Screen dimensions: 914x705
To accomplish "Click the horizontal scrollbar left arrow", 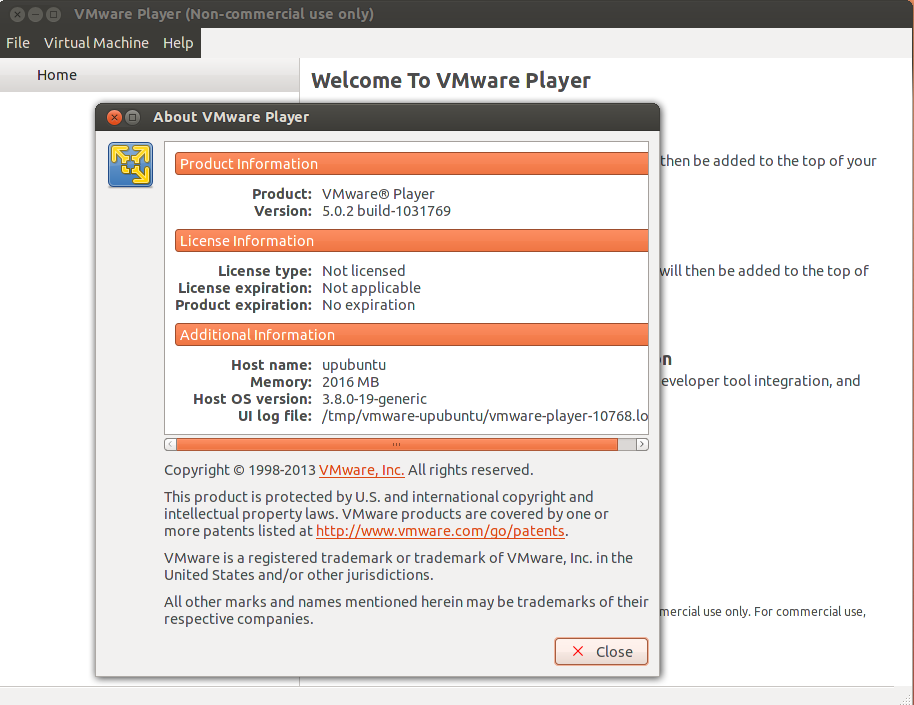I will [170, 444].
